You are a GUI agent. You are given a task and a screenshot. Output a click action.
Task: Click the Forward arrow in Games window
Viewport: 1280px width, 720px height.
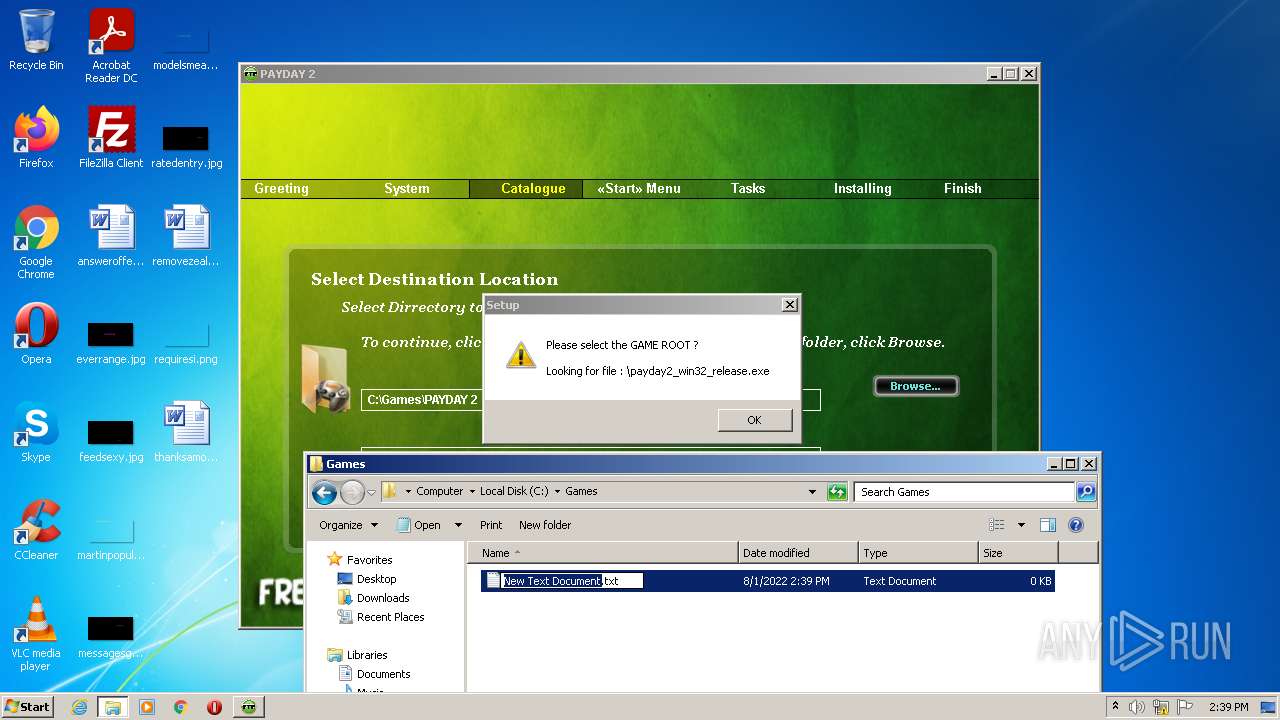coord(352,492)
